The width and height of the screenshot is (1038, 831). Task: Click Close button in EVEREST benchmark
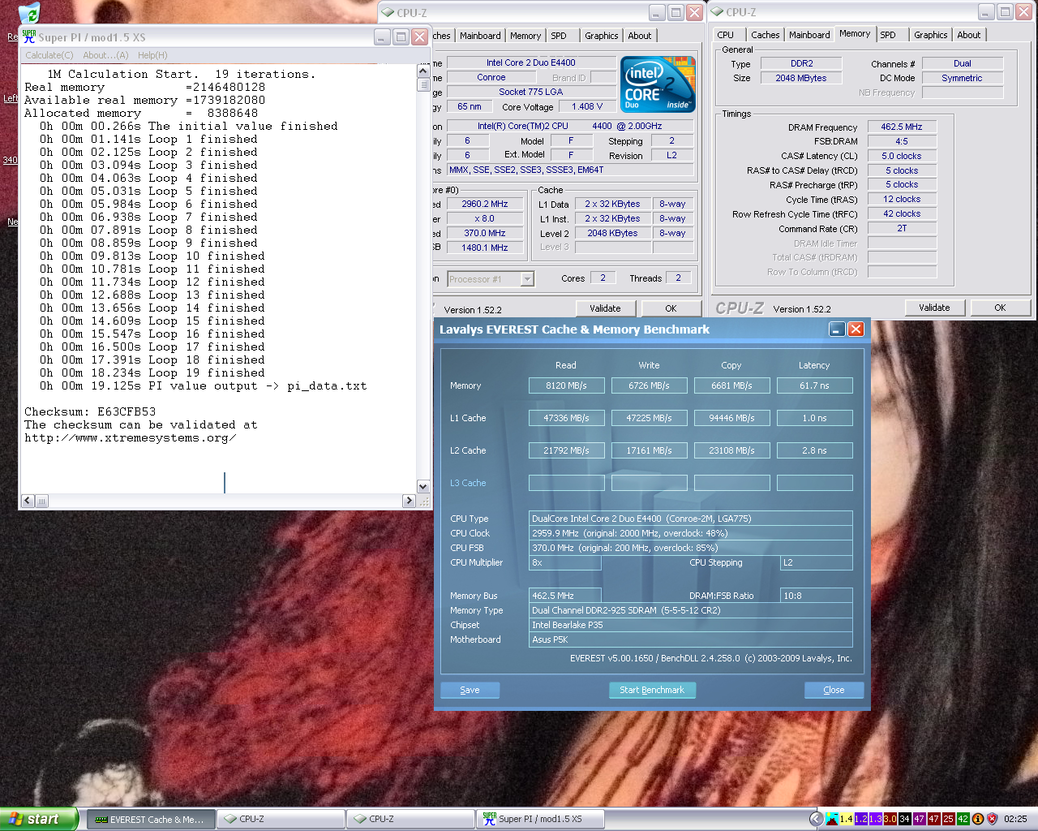click(x=834, y=690)
